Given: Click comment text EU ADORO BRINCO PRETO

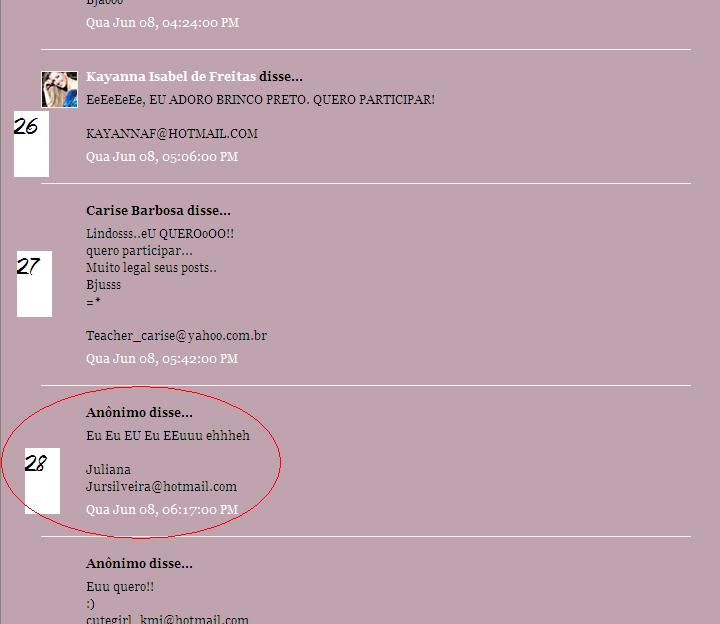Looking at the screenshot, I should pos(228,100).
